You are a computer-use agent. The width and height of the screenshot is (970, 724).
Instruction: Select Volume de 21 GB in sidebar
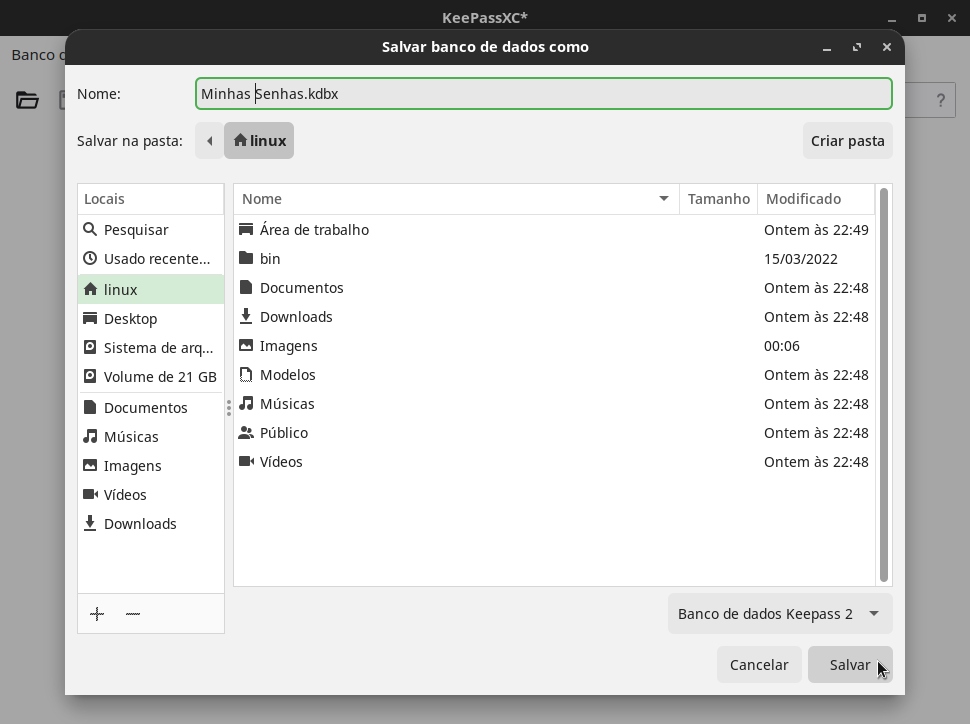pos(150,377)
